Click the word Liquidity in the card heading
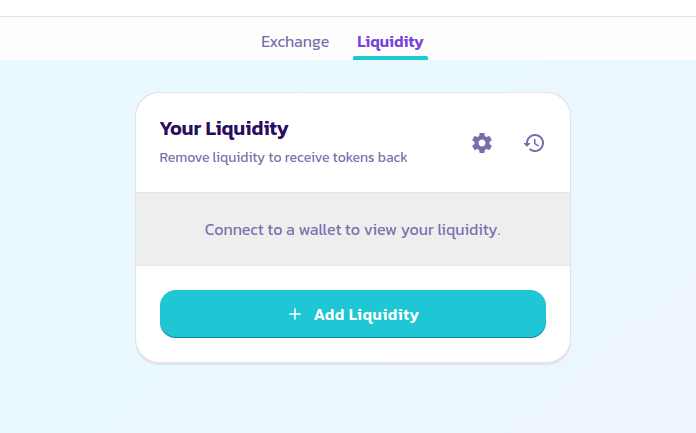 pyautogui.click(x=247, y=130)
